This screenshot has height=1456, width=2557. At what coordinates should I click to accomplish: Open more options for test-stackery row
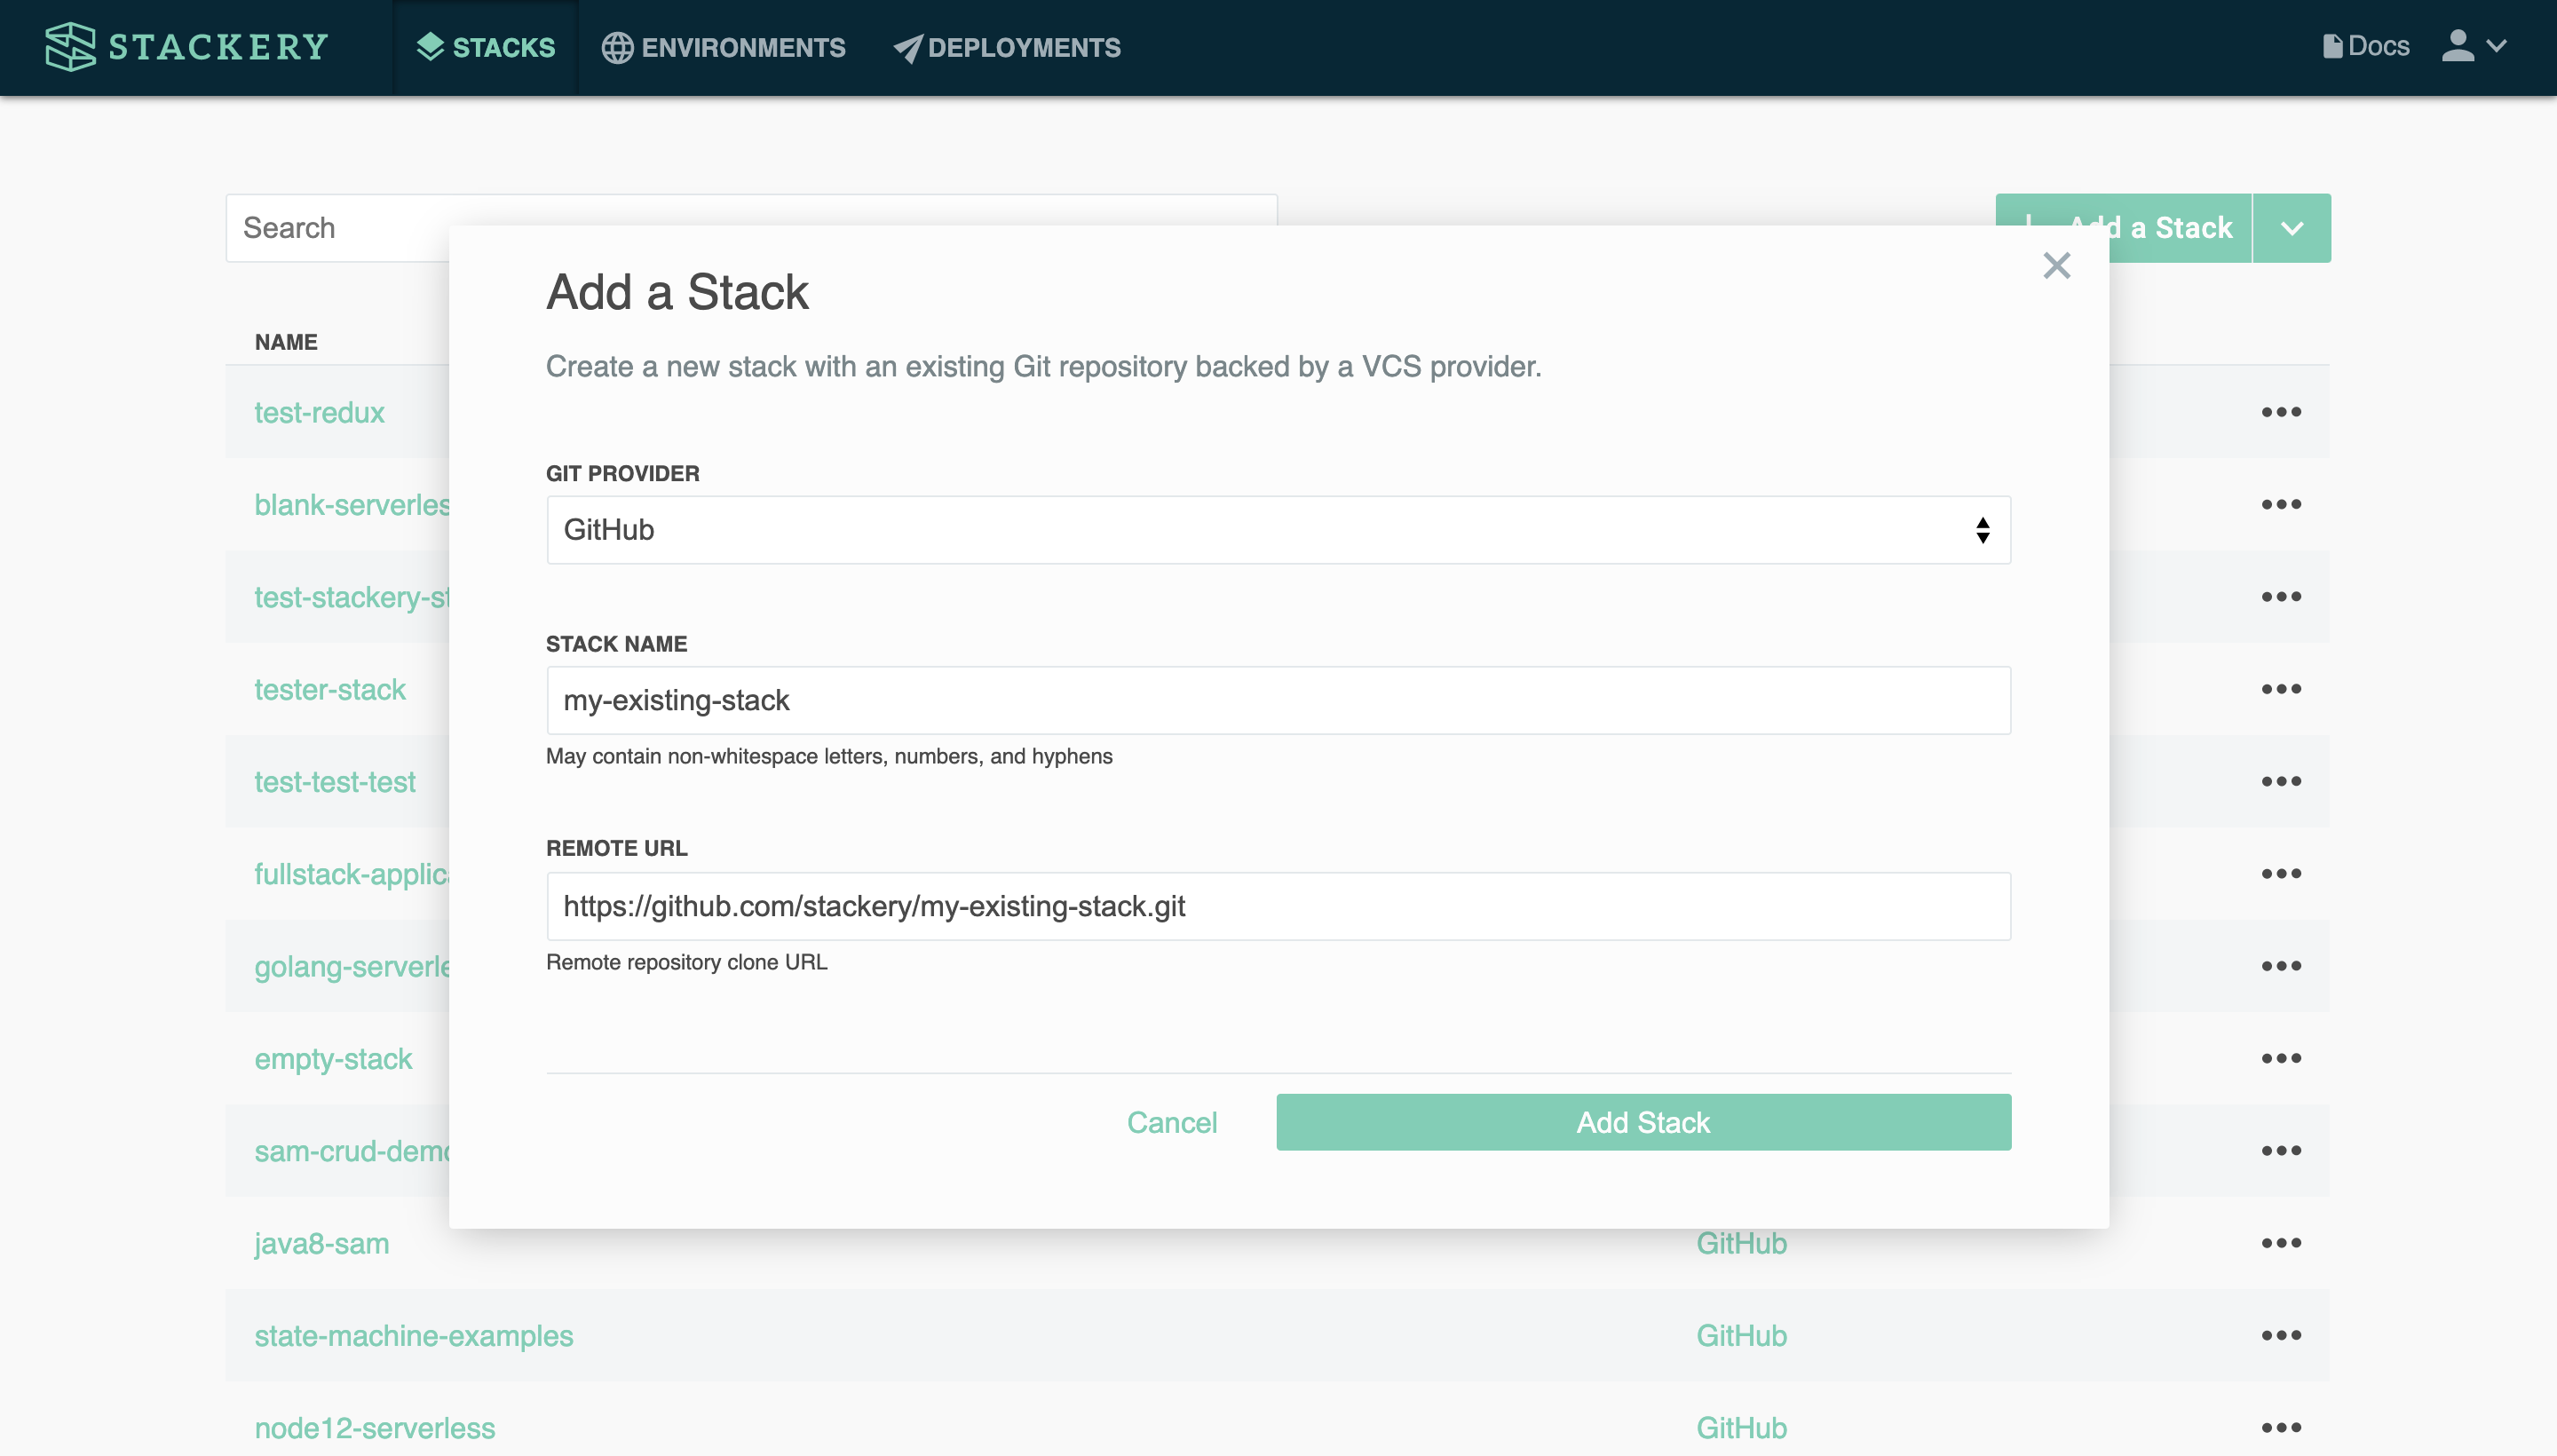point(2281,597)
